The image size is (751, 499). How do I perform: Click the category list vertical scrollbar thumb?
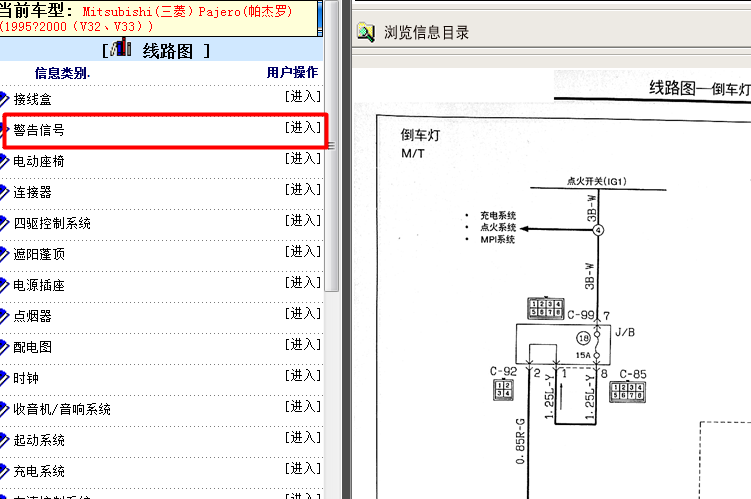click(331, 146)
